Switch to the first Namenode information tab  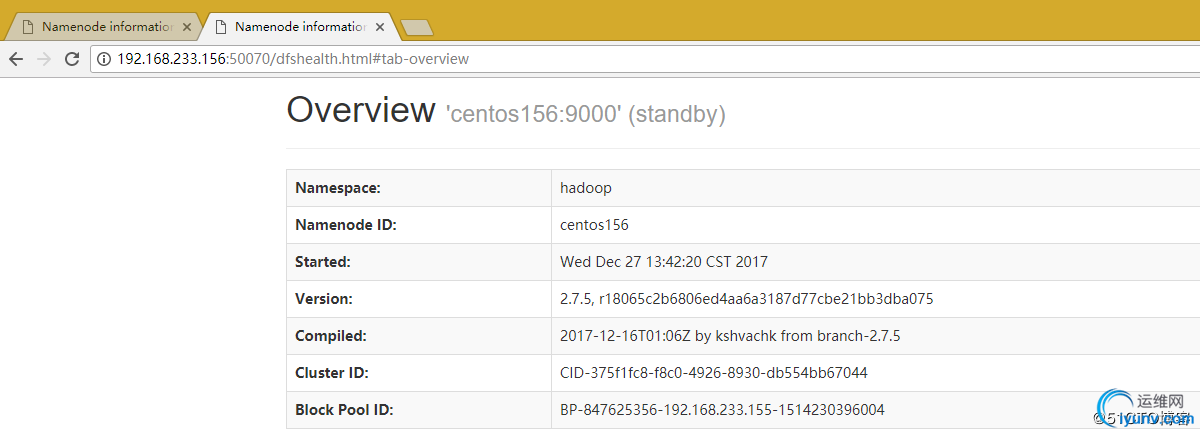(105, 26)
